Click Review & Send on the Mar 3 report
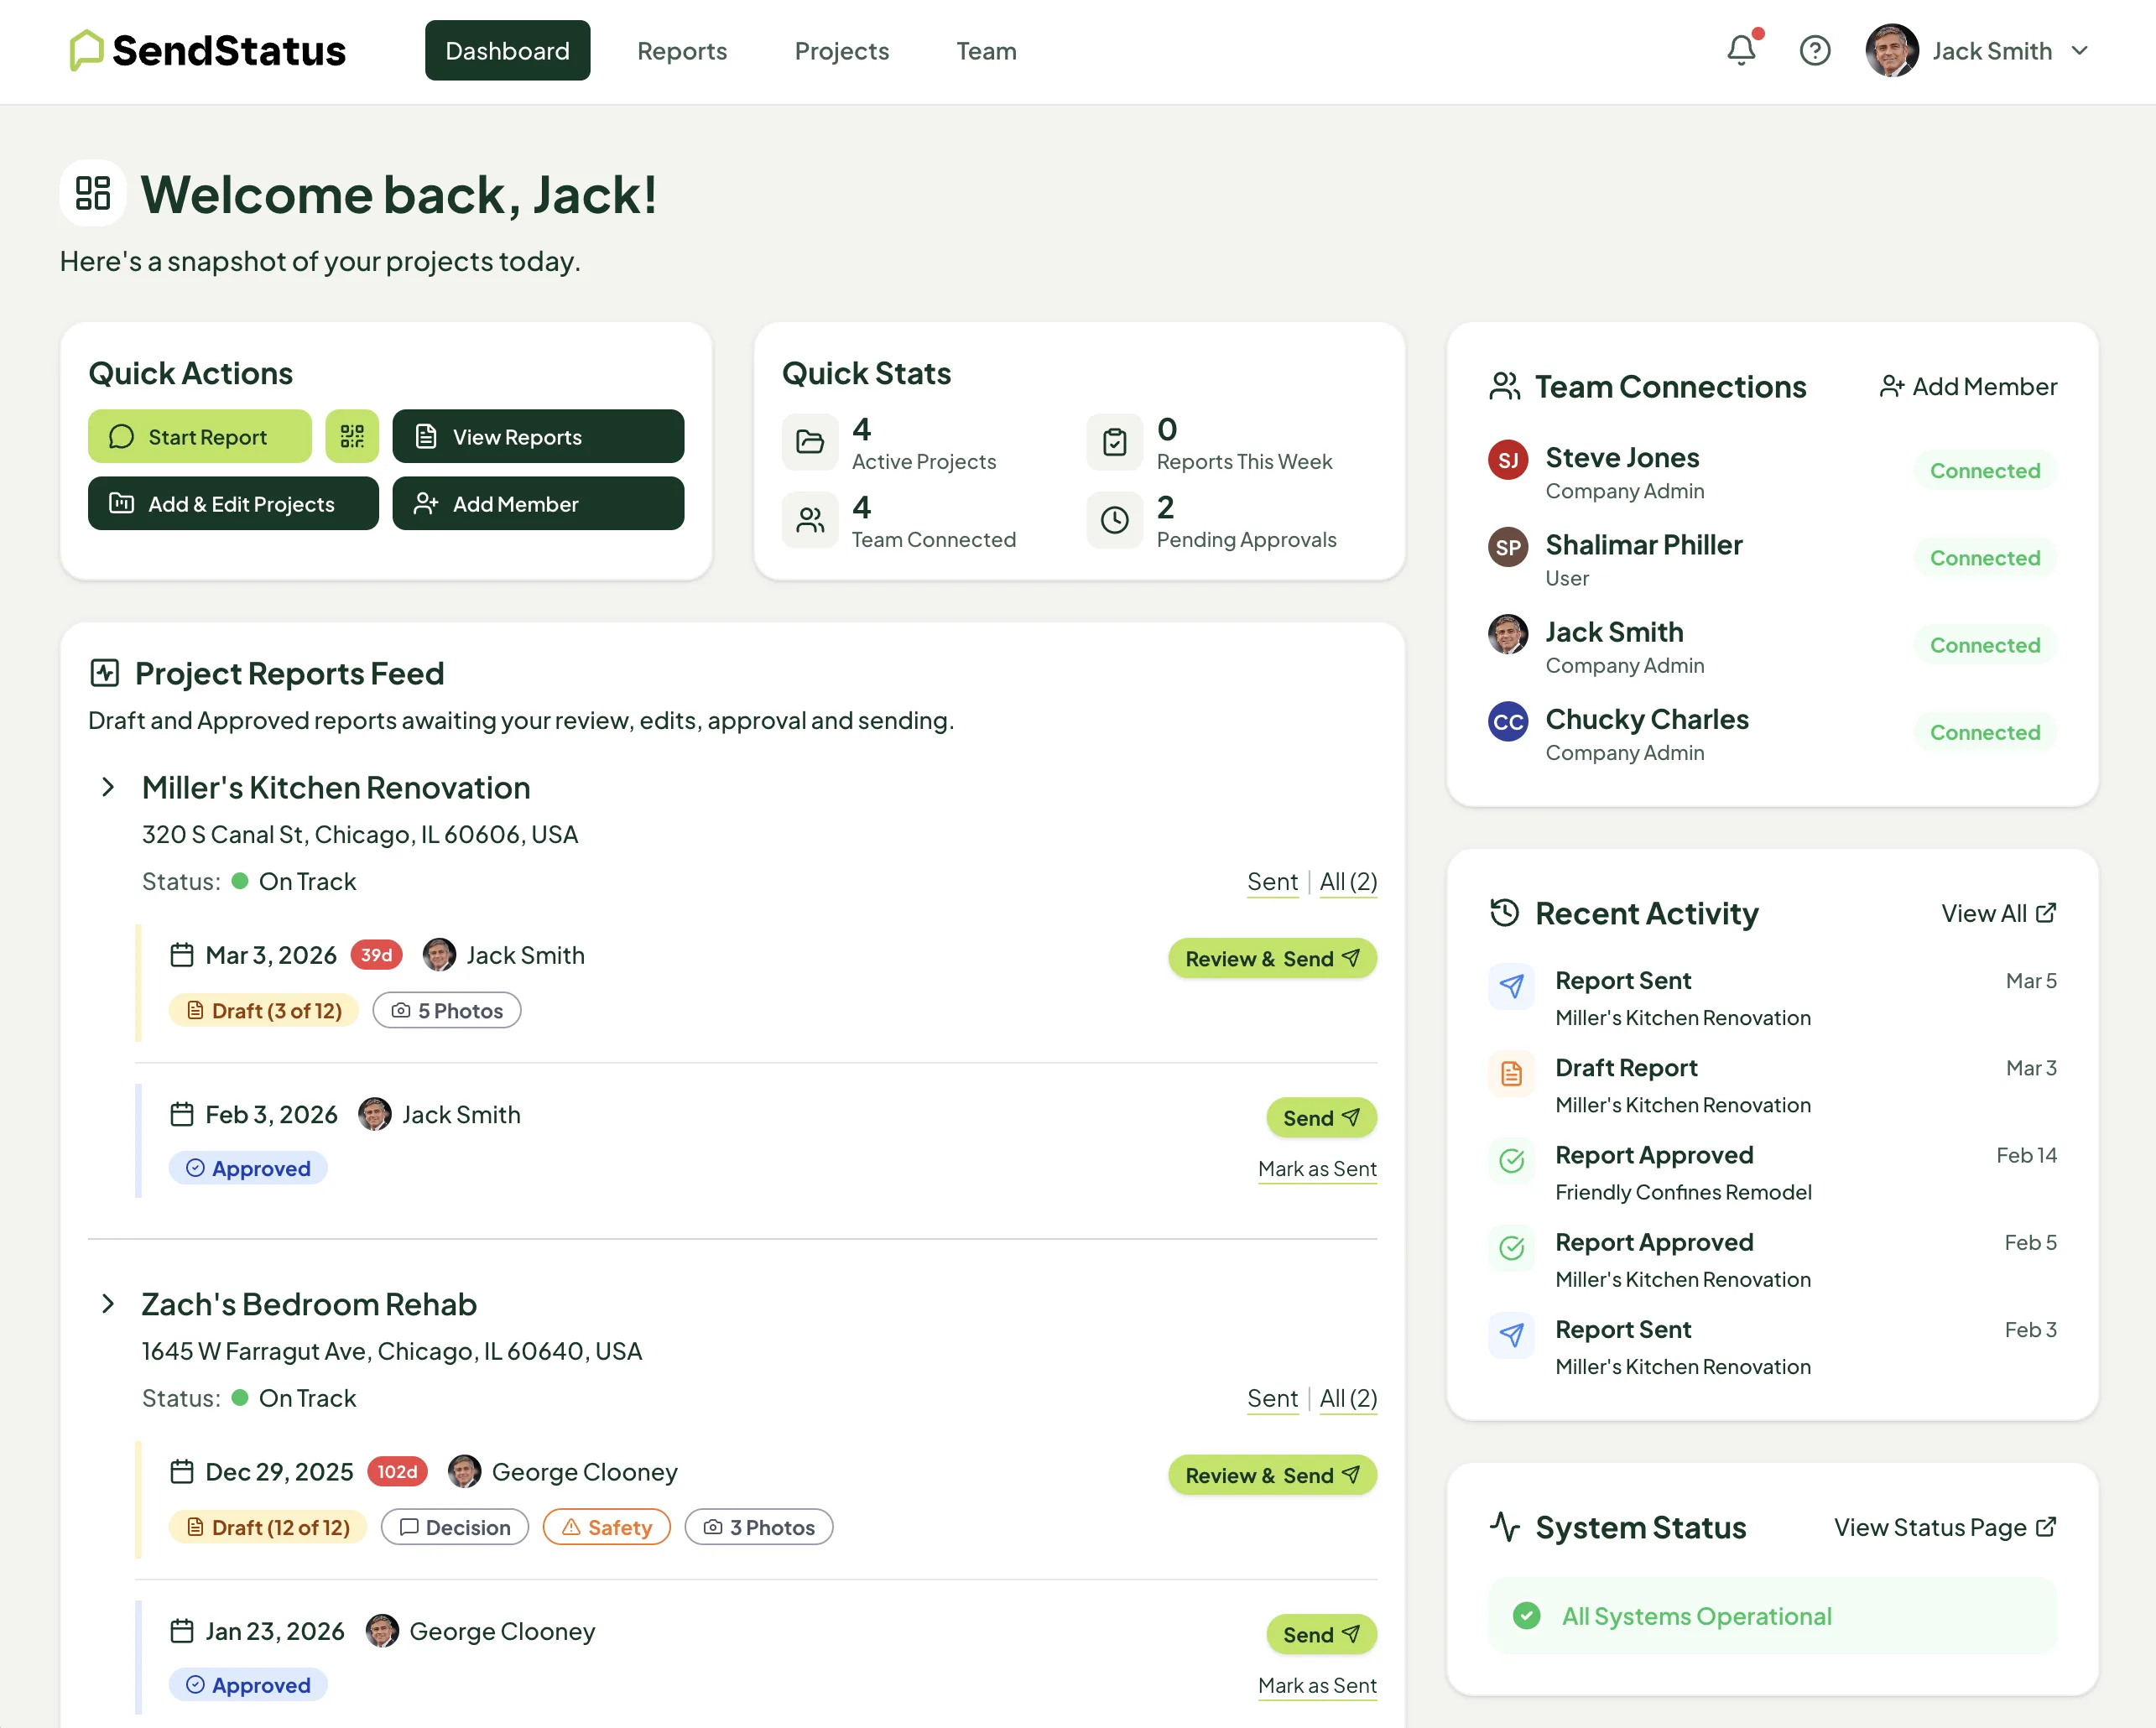 click(1272, 957)
